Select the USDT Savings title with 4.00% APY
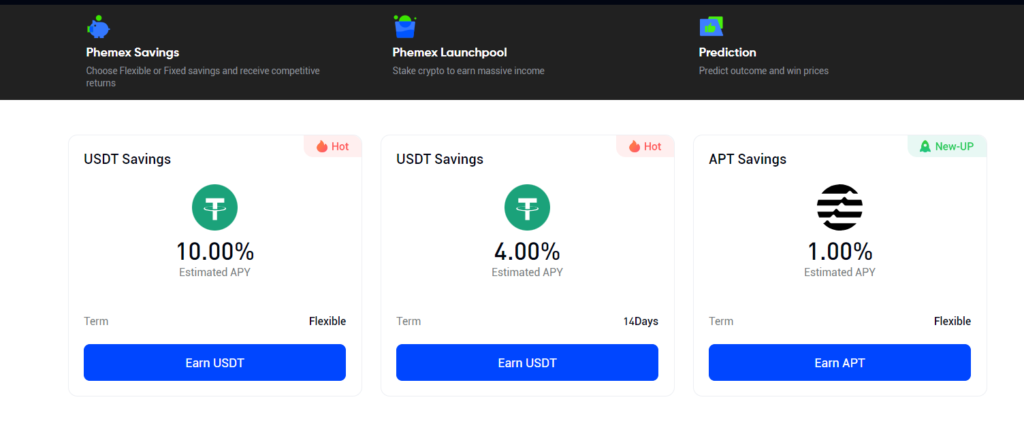 (x=440, y=159)
